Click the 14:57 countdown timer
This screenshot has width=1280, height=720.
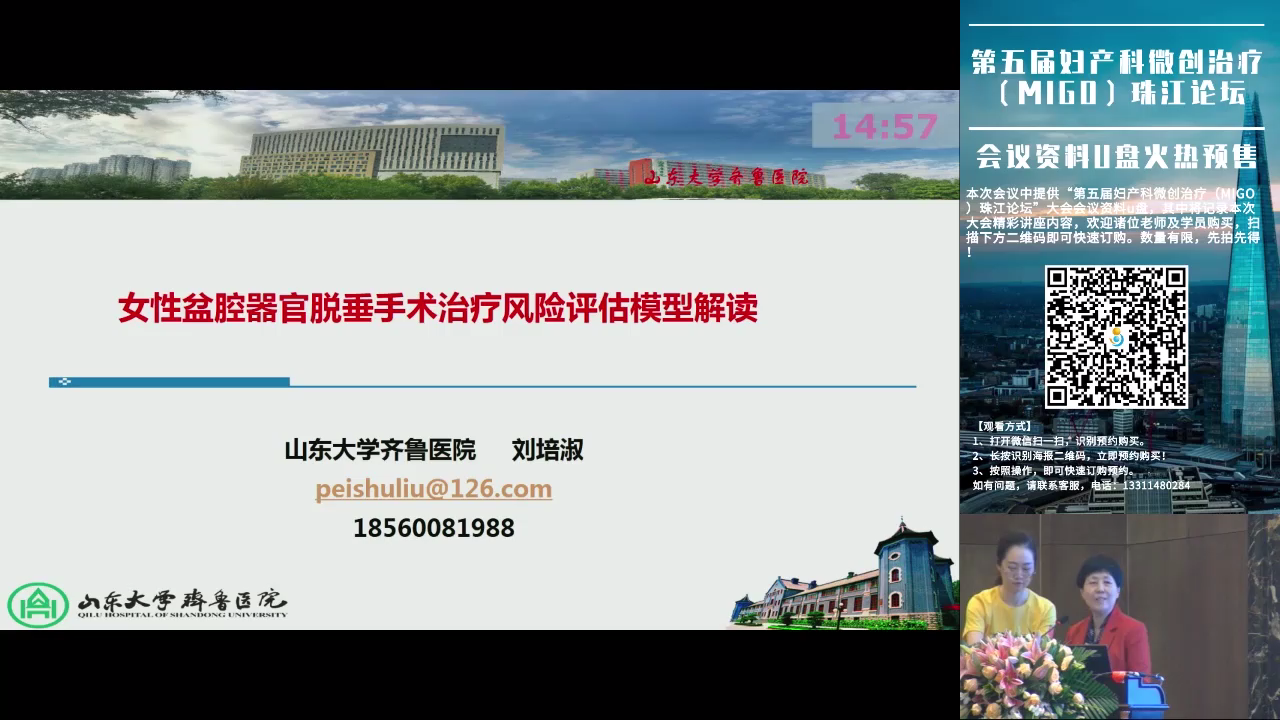click(x=884, y=127)
